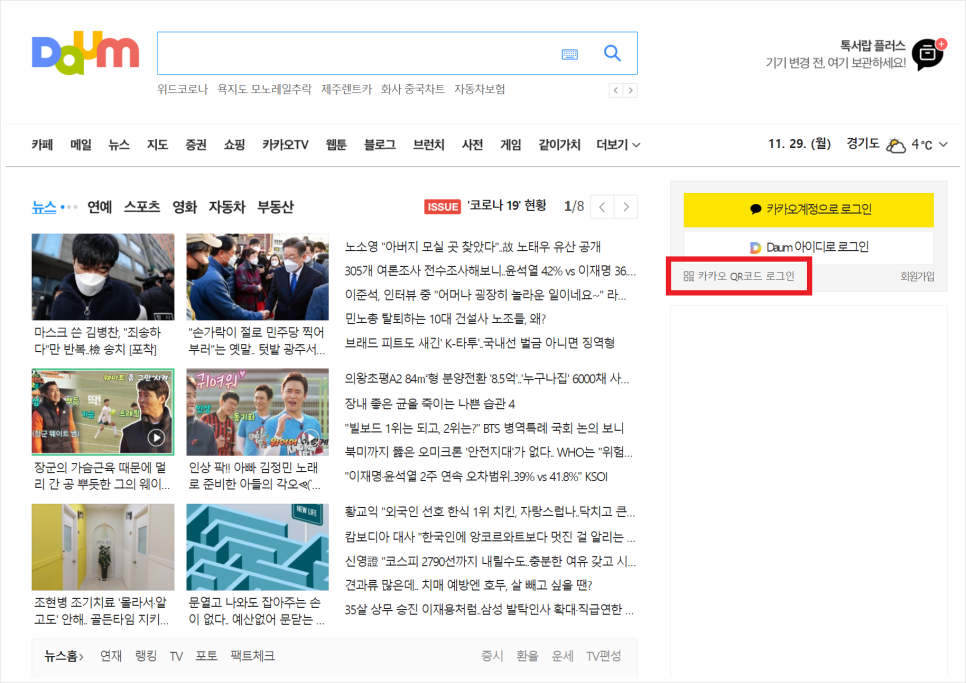Expand the weather region dropdown chevron
The width and height of the screenshot is (966, 683).
[943, 145]
